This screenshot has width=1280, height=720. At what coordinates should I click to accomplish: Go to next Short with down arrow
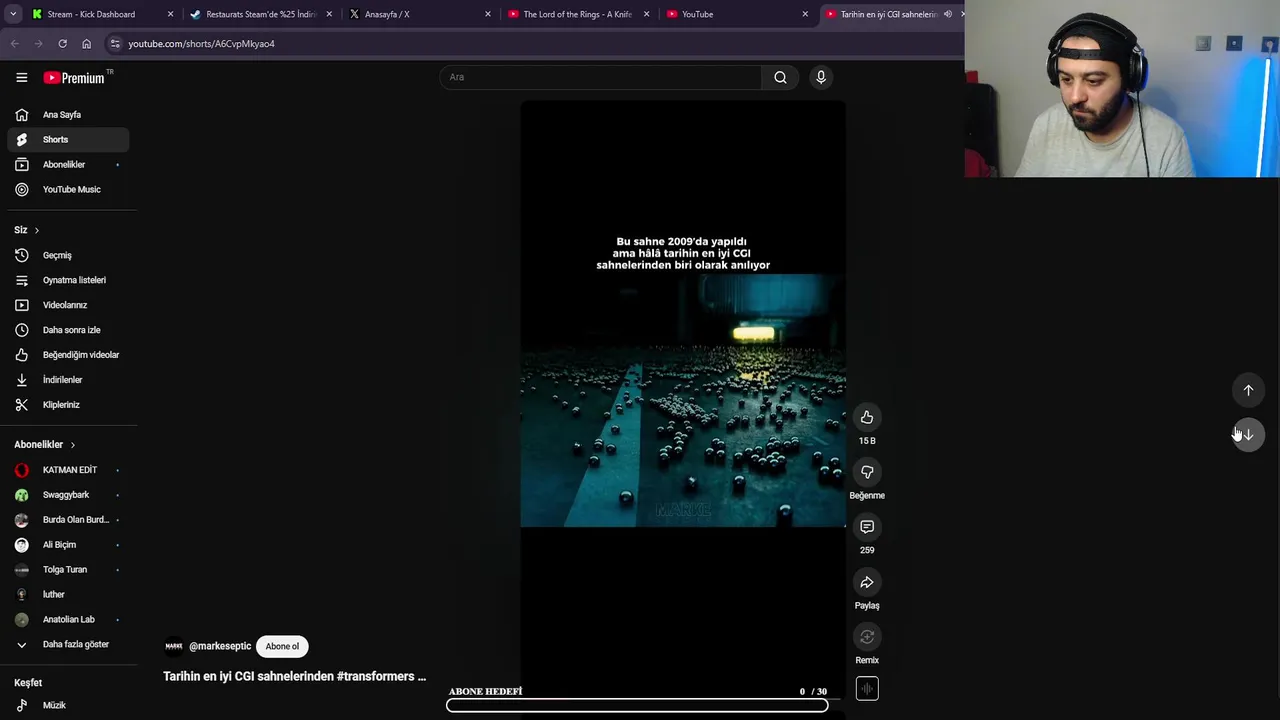1248,435
